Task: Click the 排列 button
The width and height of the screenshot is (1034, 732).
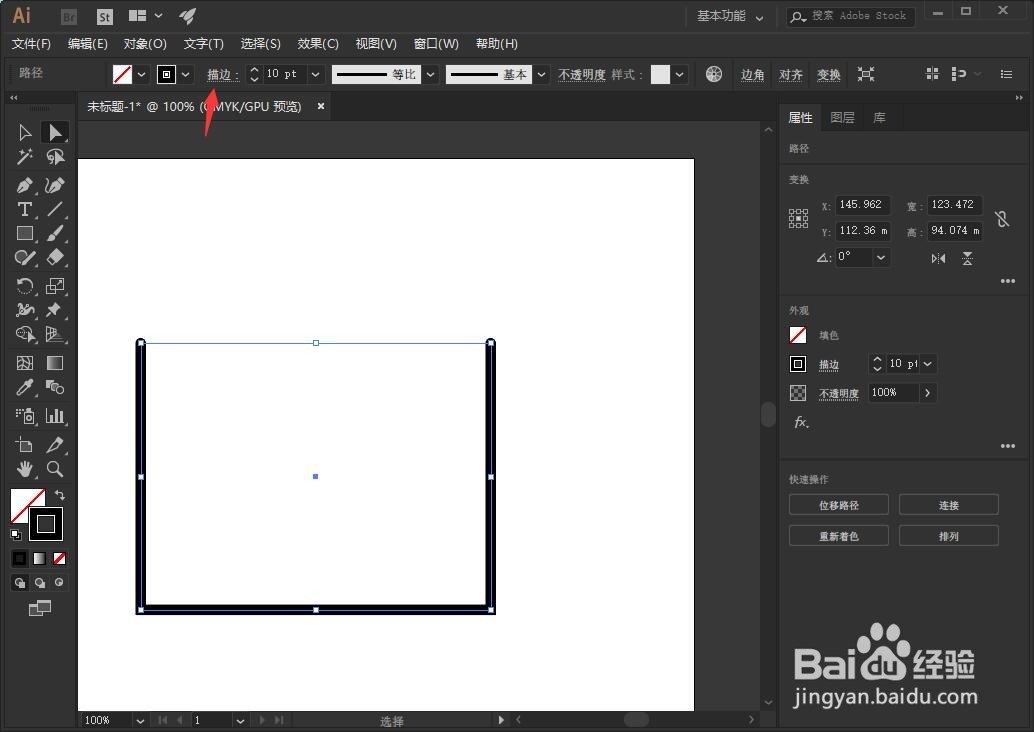Action: coord(949,536)
